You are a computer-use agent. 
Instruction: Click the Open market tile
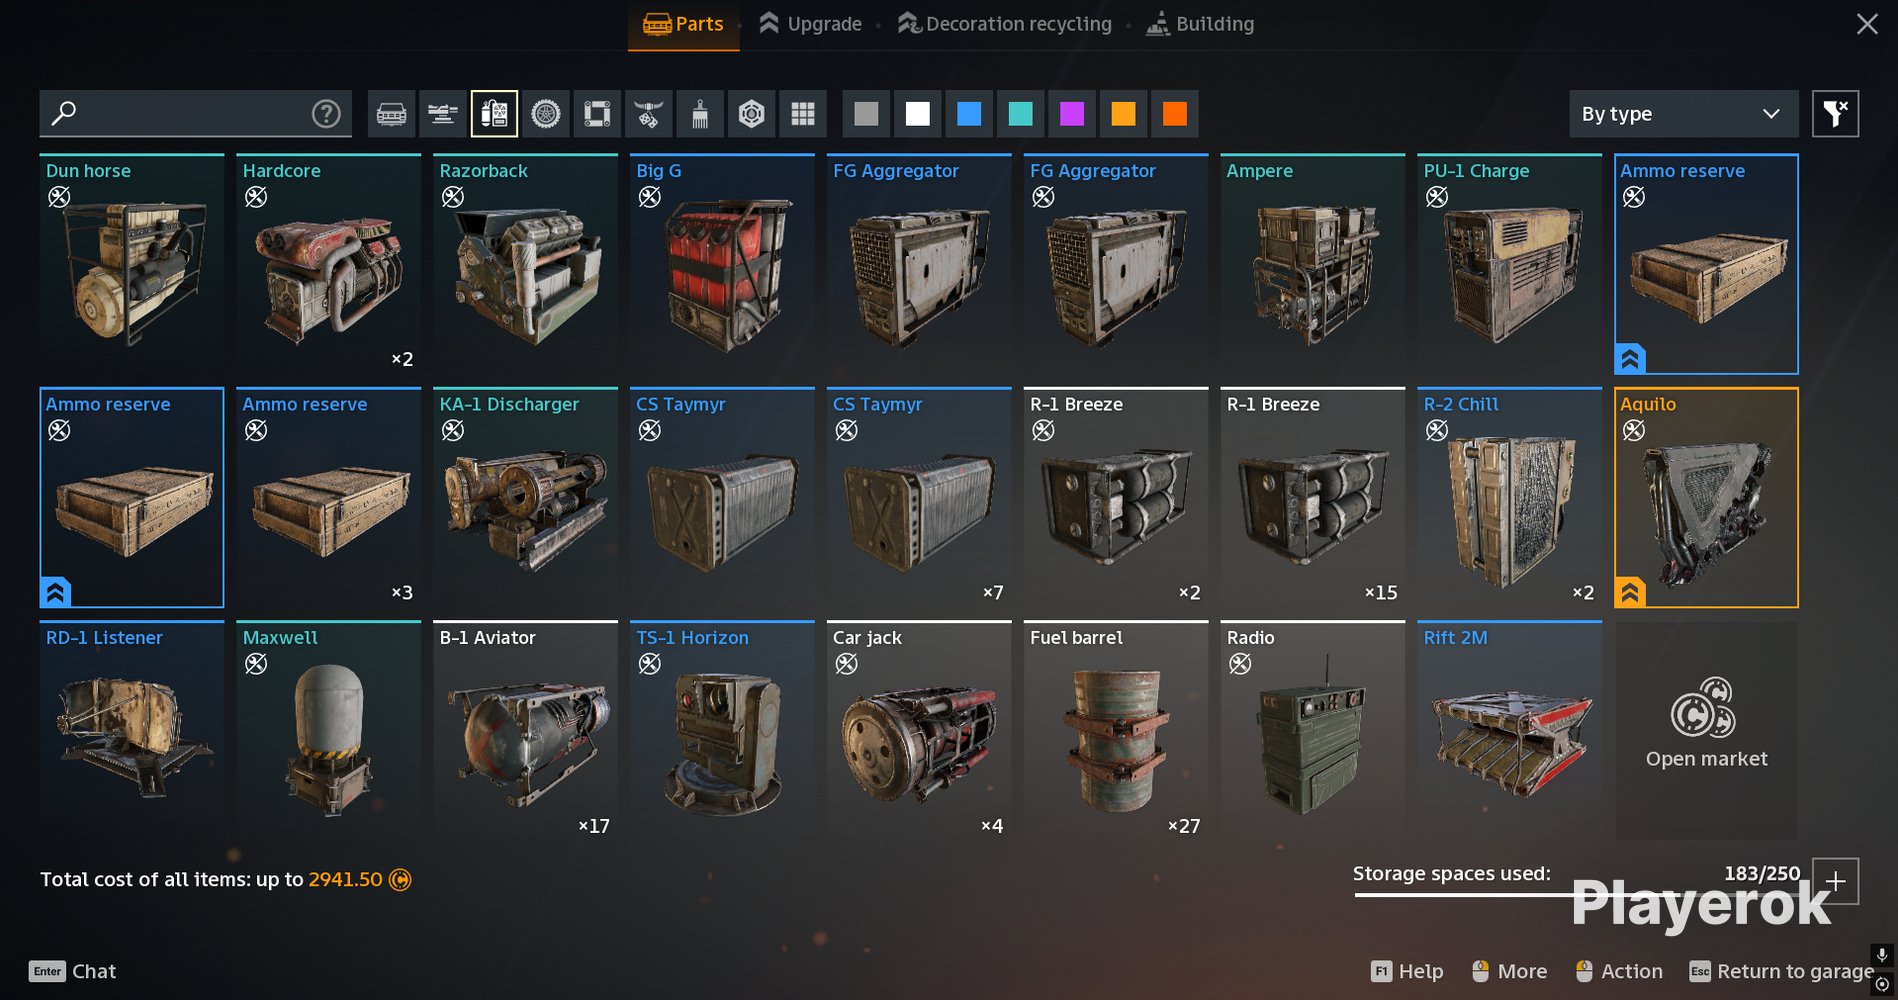tap(1706, 730)
